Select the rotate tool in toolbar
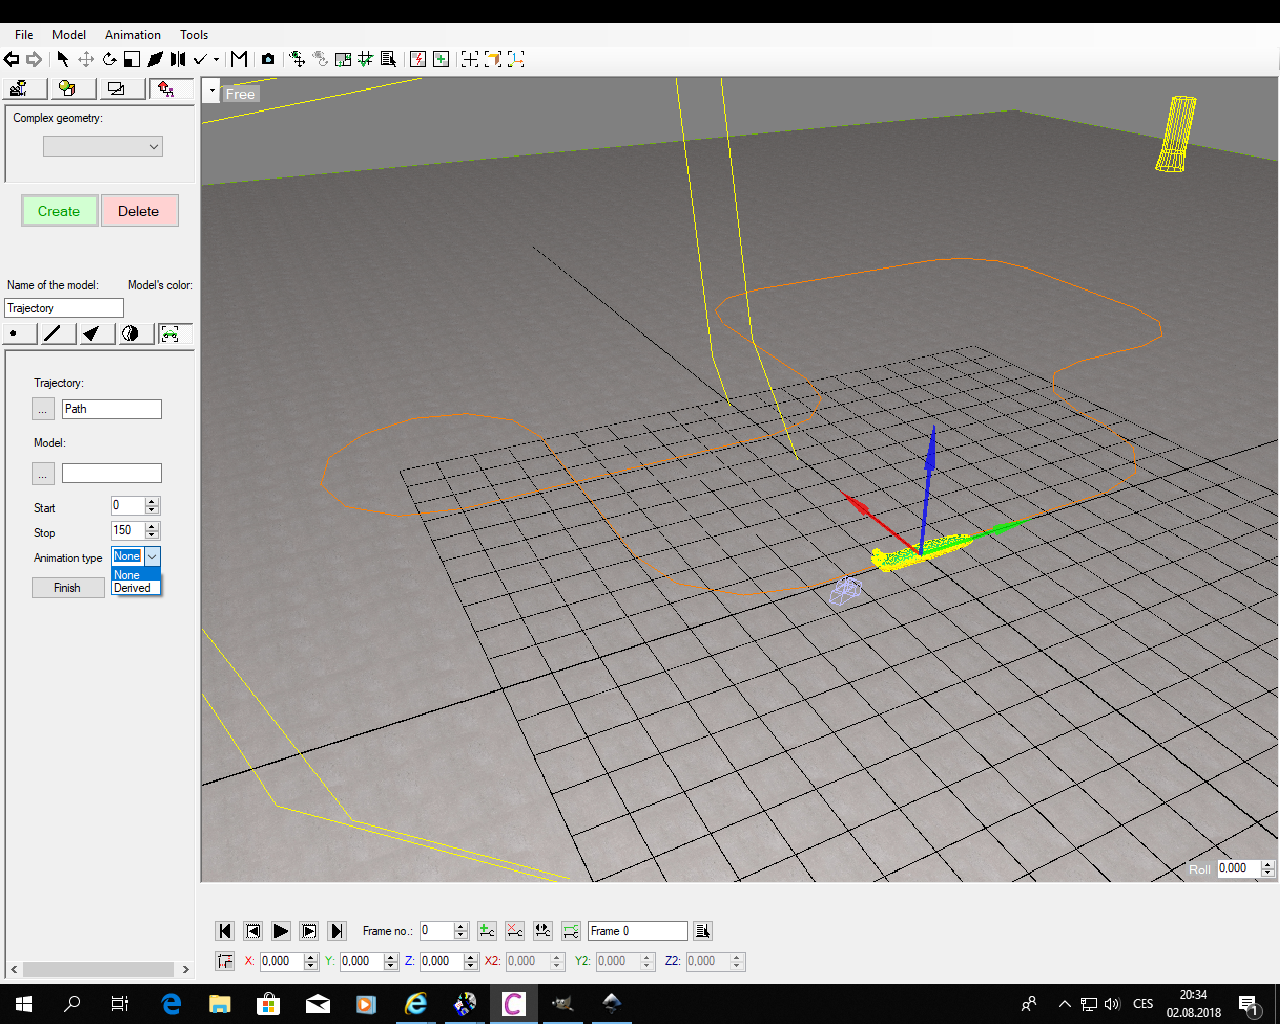 point(109,59)
